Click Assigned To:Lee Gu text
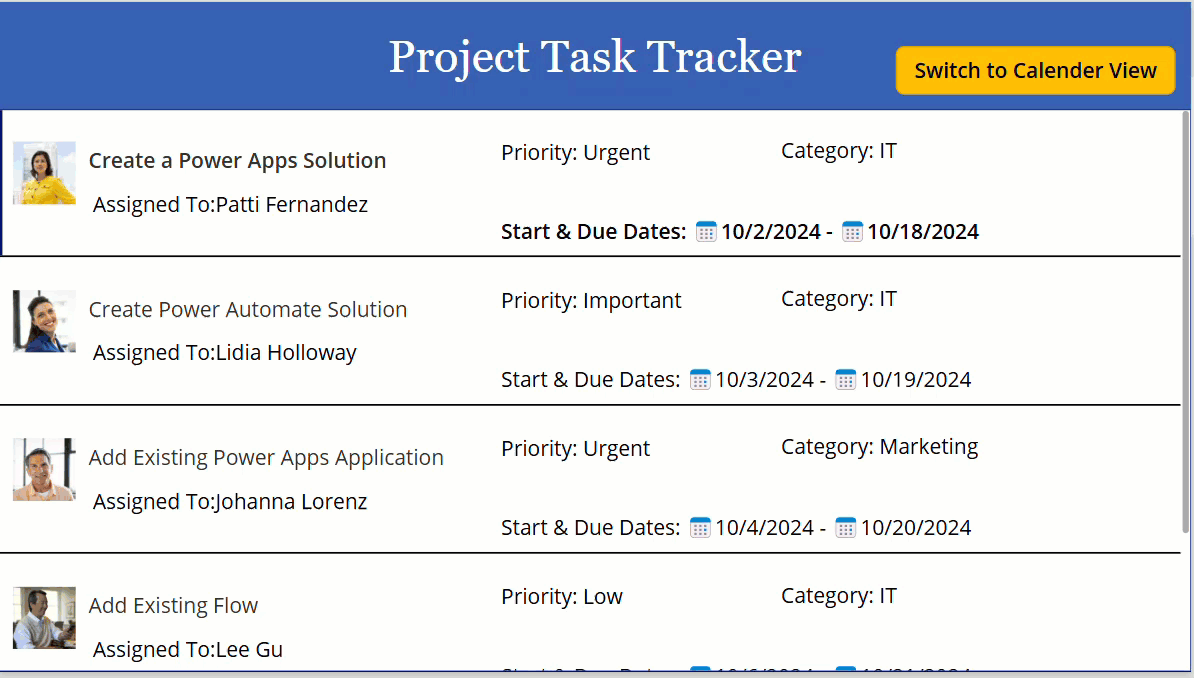The image size is (1194, 678). pyautogui.click(x=188, y=649)
